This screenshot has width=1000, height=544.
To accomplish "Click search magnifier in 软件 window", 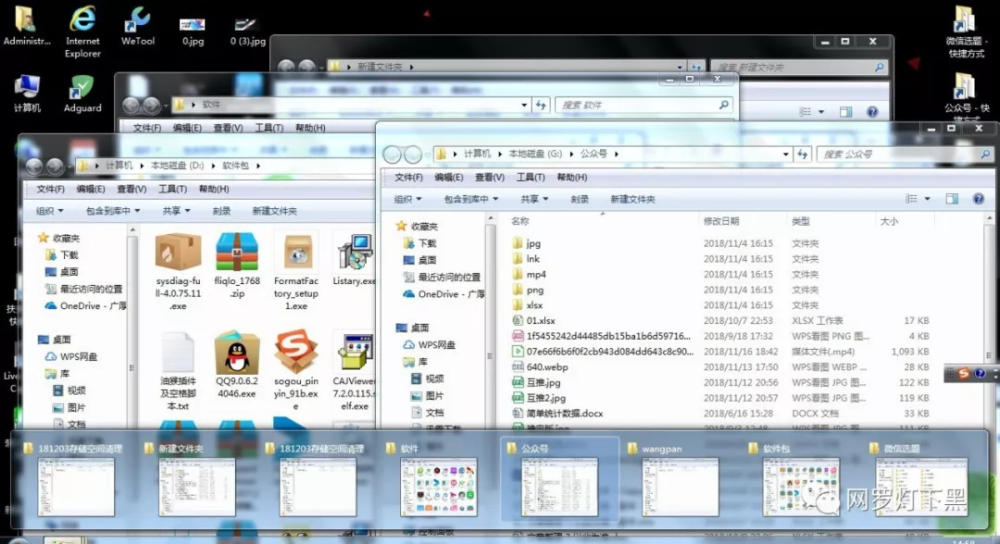I will point(724,105).
